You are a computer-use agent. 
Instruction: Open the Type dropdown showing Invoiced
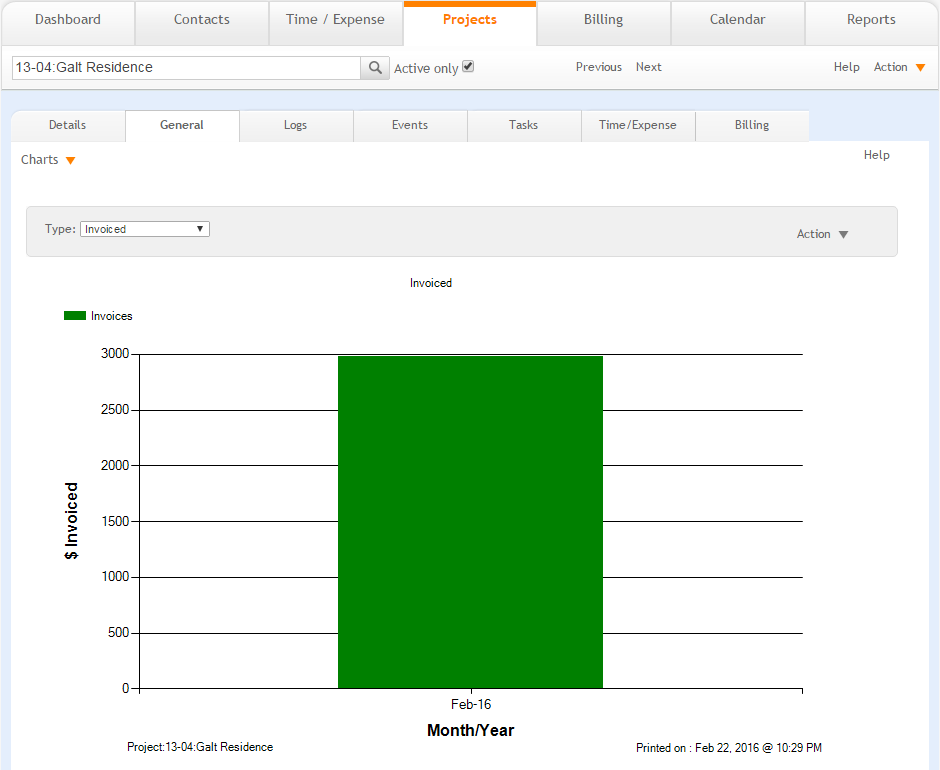pos(144,229)
